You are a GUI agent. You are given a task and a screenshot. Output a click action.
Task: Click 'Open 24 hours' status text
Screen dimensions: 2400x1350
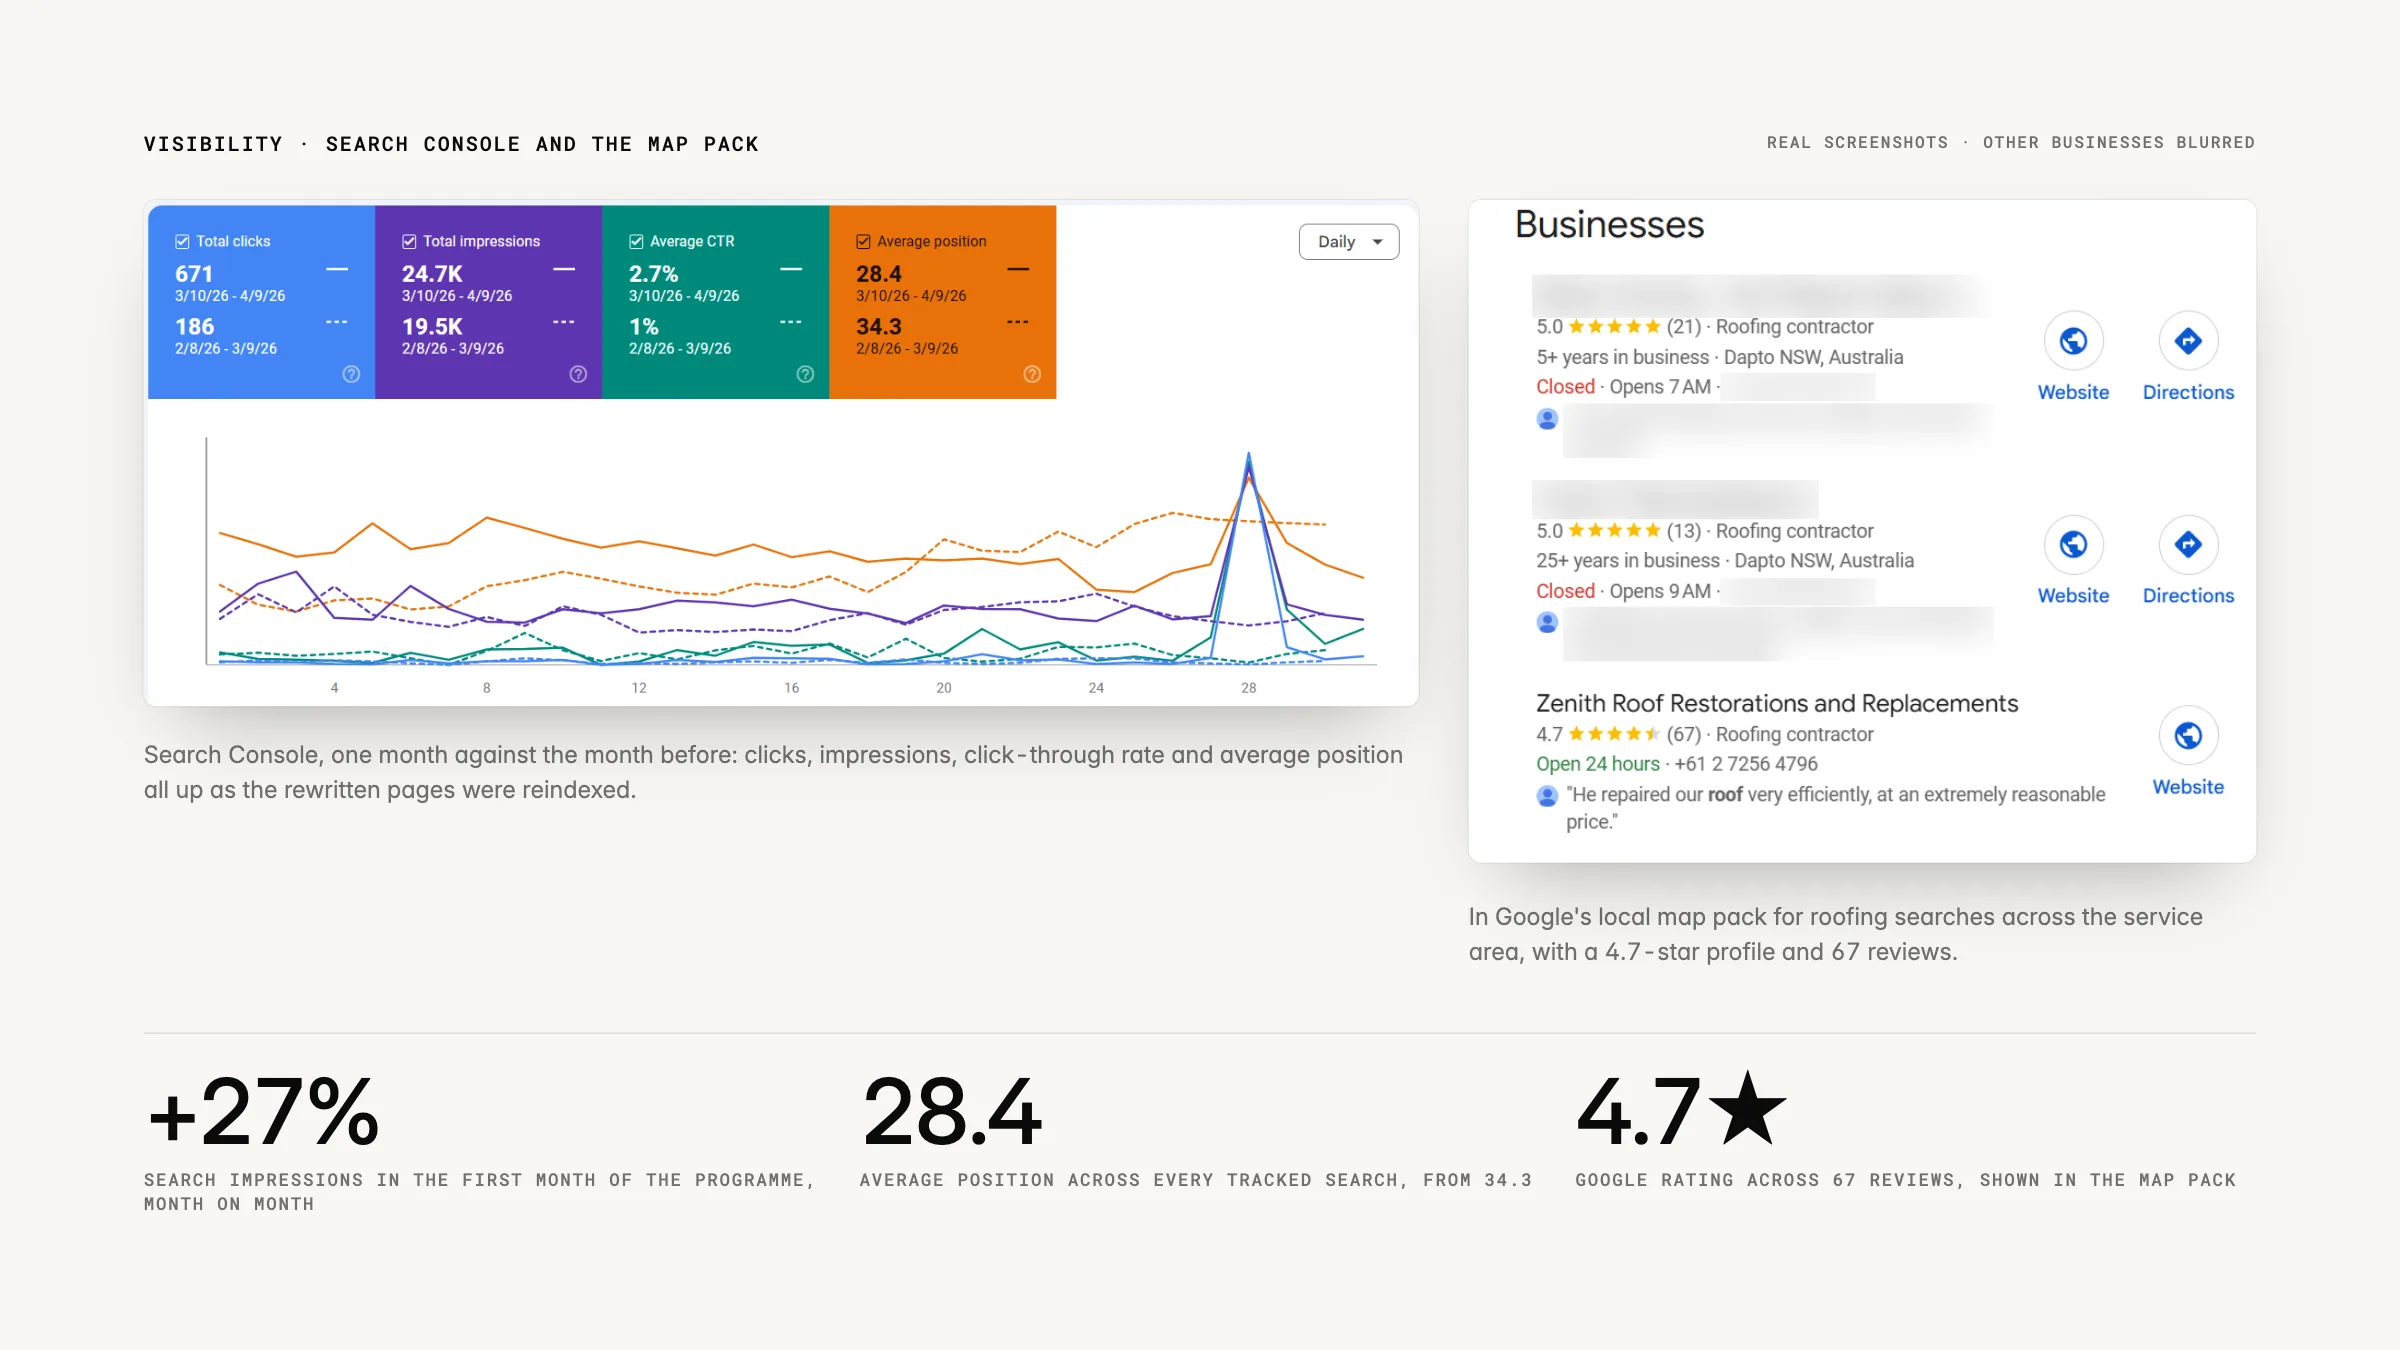(x=1598, y=764)
